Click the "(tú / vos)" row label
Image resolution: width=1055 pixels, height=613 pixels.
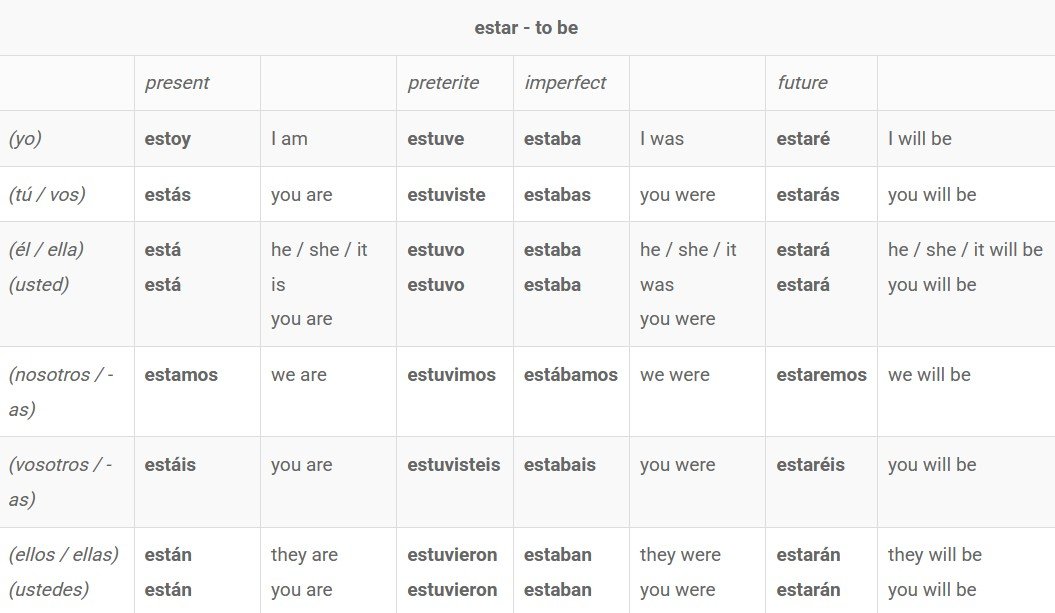pyautogui.click(x=47, y=195)
